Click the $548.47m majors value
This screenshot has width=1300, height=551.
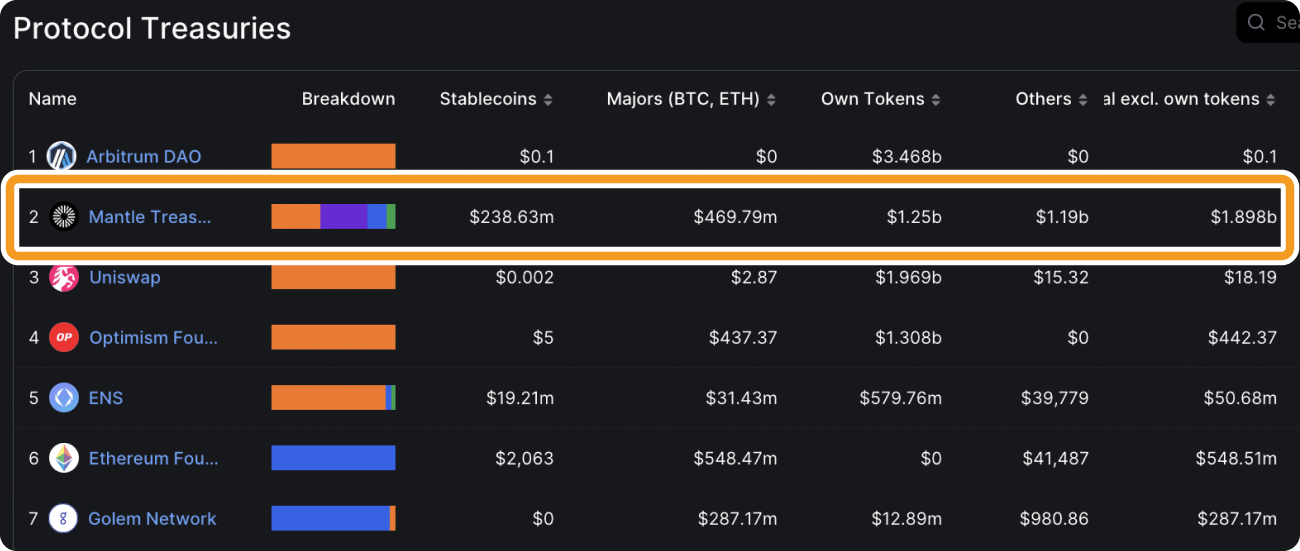point(735,458)
